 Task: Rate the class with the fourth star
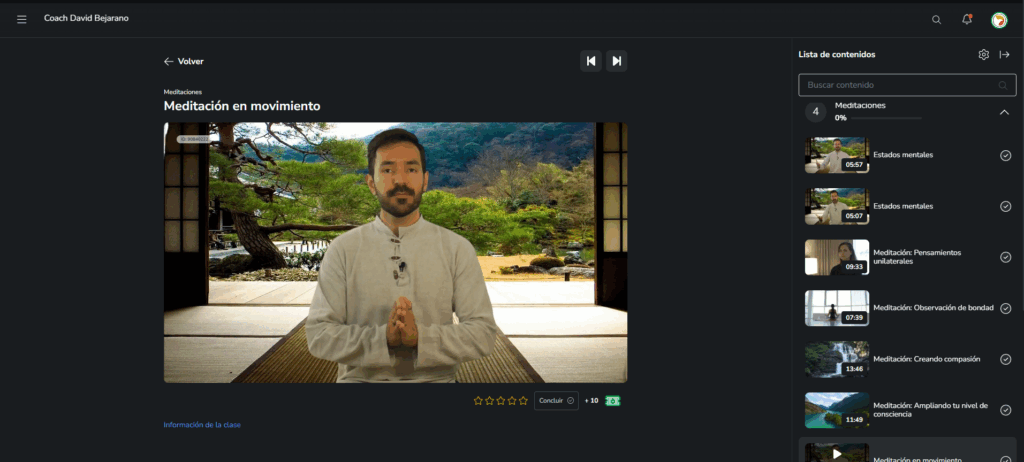[512, 401]
